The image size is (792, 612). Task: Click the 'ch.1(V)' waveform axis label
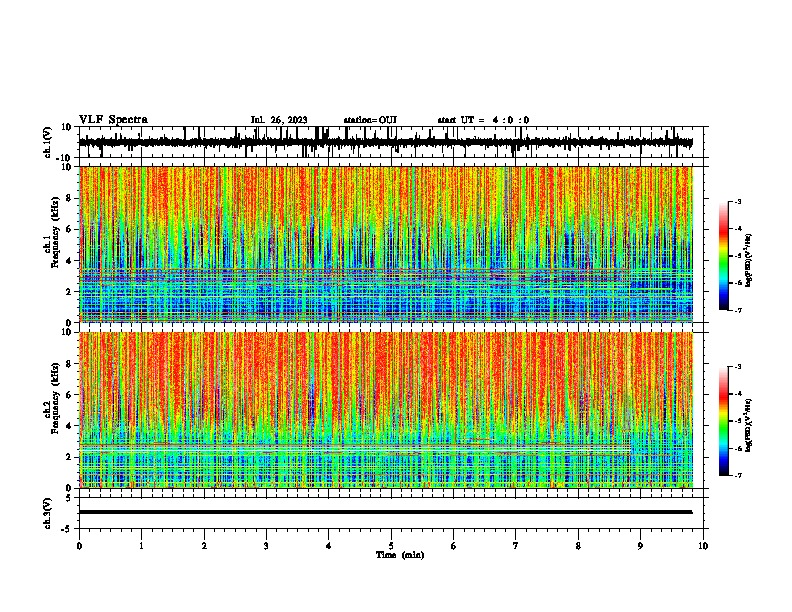(x=48, y=142)
